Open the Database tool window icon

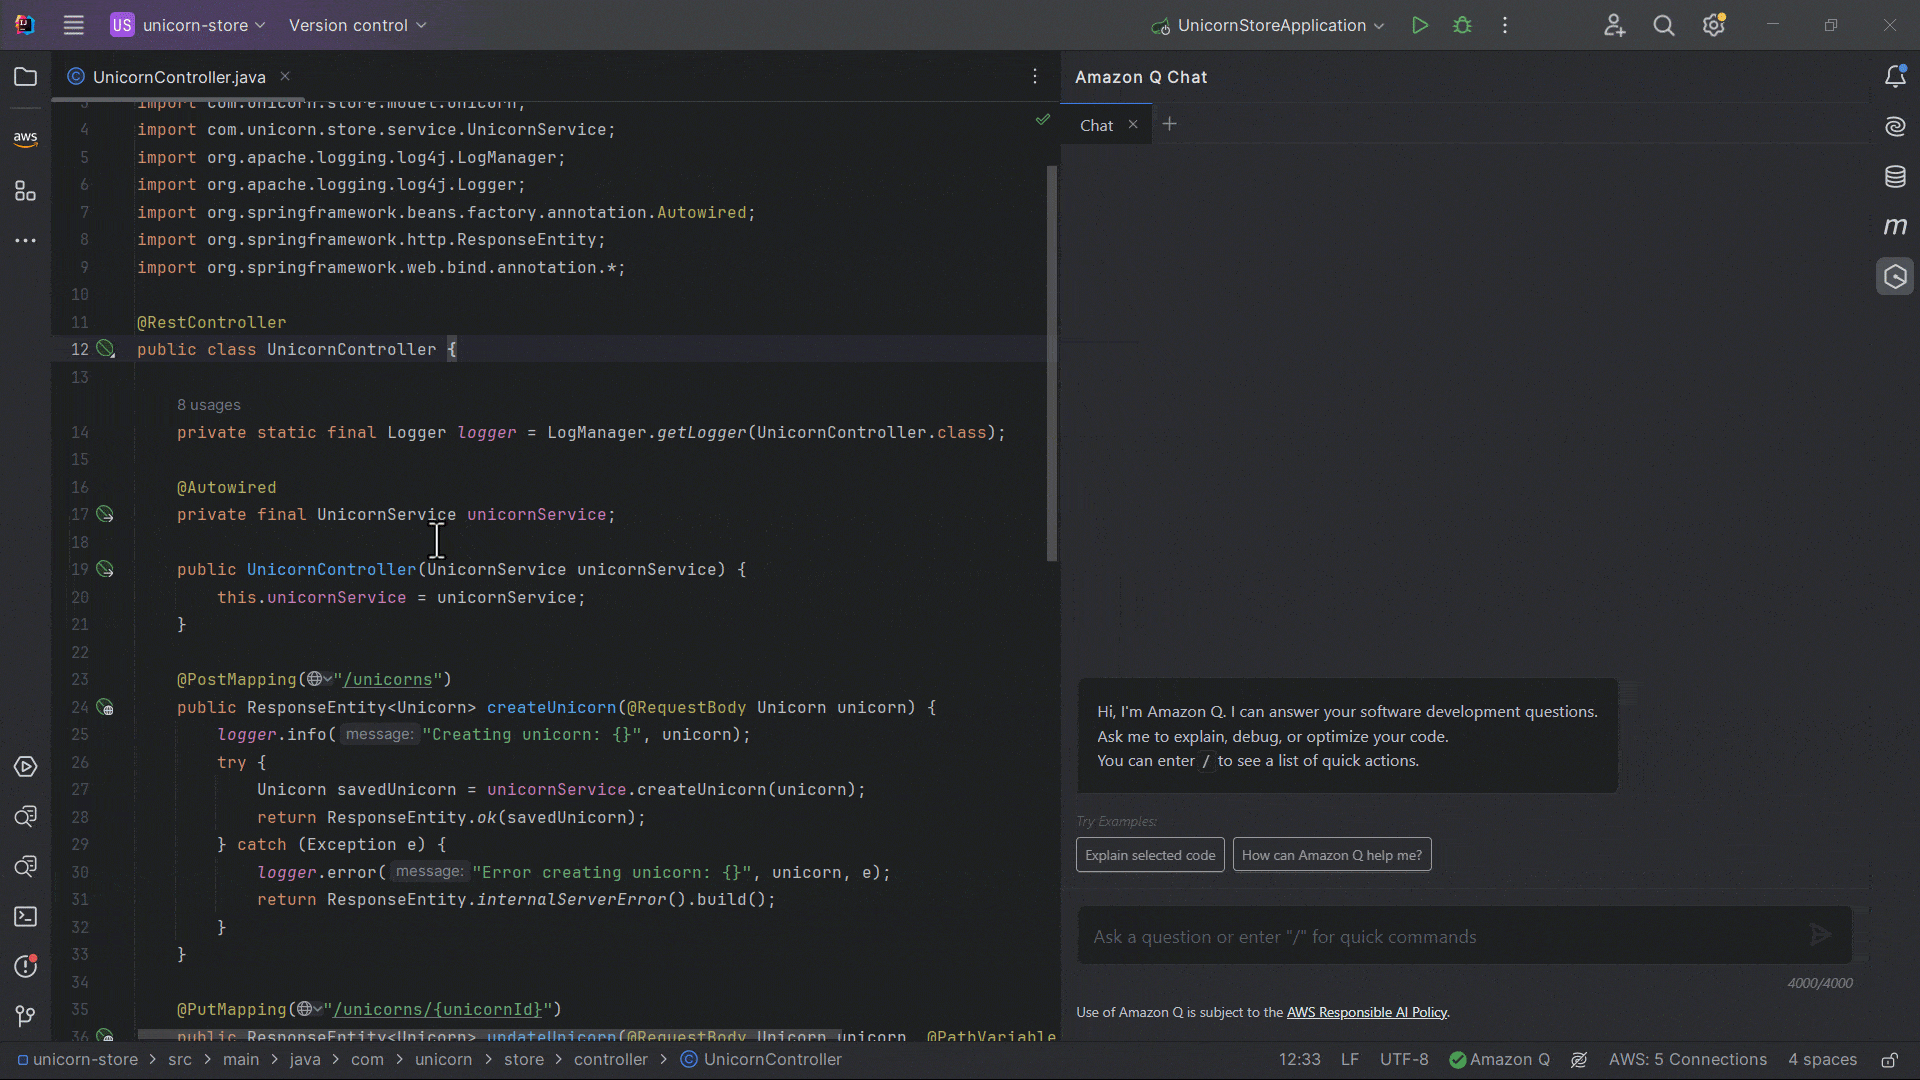tap(1896, 177)
